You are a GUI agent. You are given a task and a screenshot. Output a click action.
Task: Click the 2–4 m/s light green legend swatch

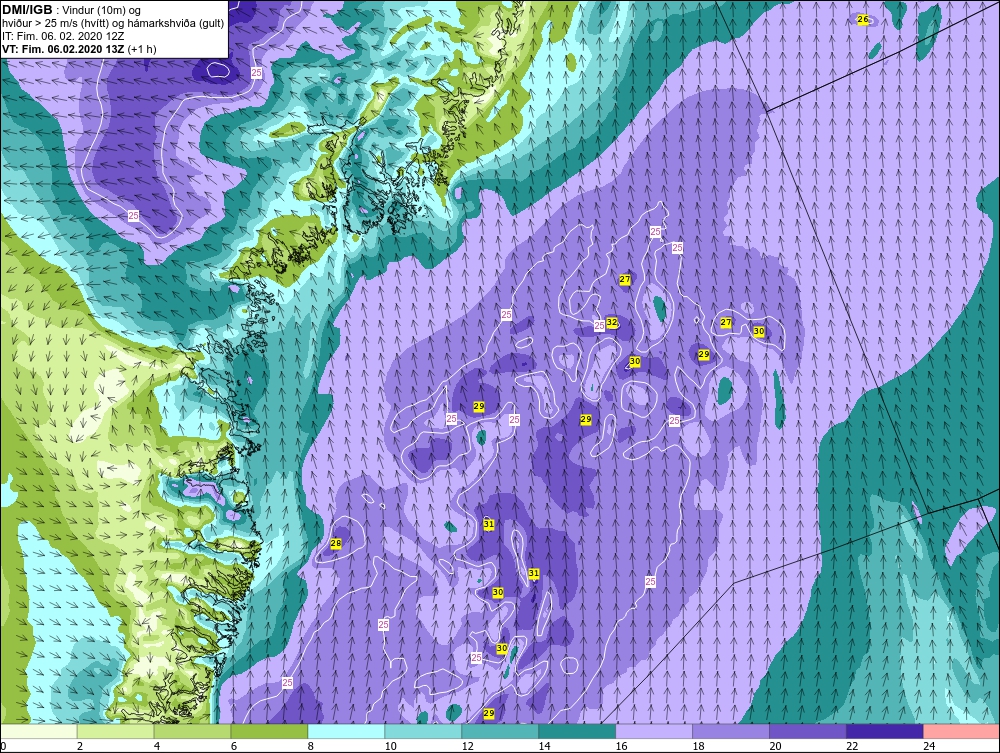tap(115, 731)
